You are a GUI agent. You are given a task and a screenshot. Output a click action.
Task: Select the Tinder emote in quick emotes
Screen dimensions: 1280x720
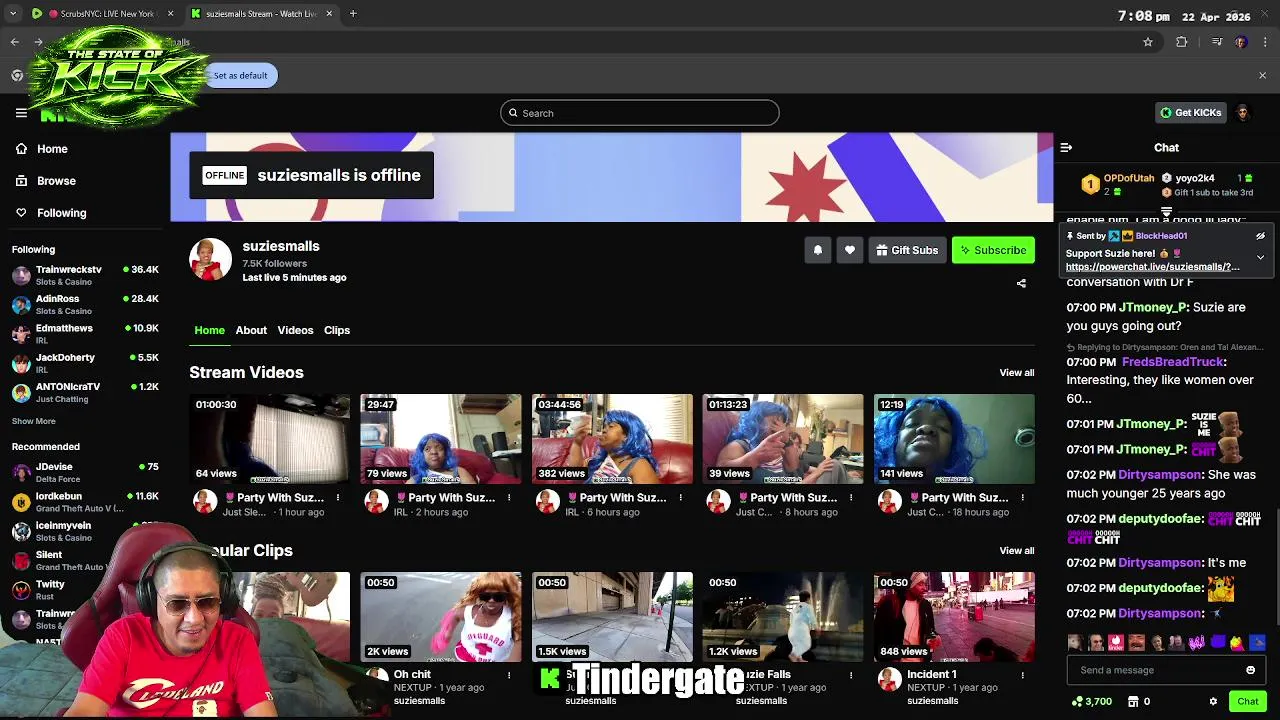(1117, 642)
